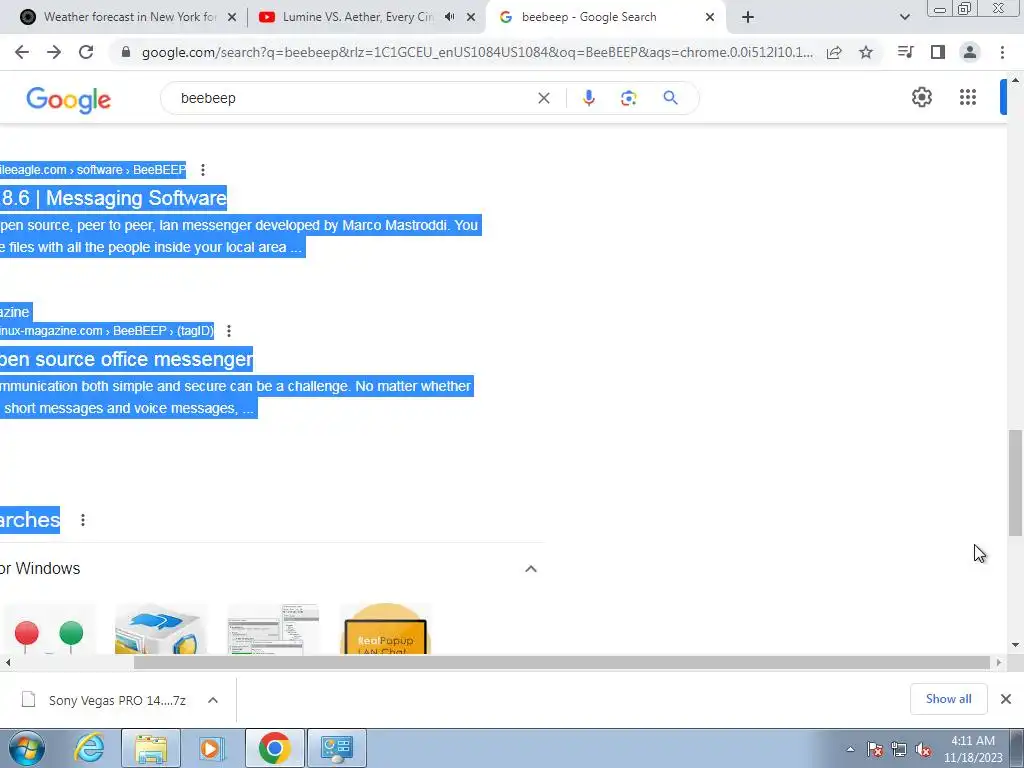Image resolution: width=1024 pixels, height=768 pixels.
Task: Show hidden tray icons arrow
Action: (x=850, y=750)
